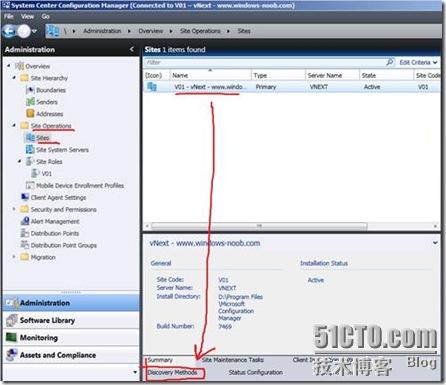
Task: Click the list scrollbar right arrow
Action: tap(435, 226)
